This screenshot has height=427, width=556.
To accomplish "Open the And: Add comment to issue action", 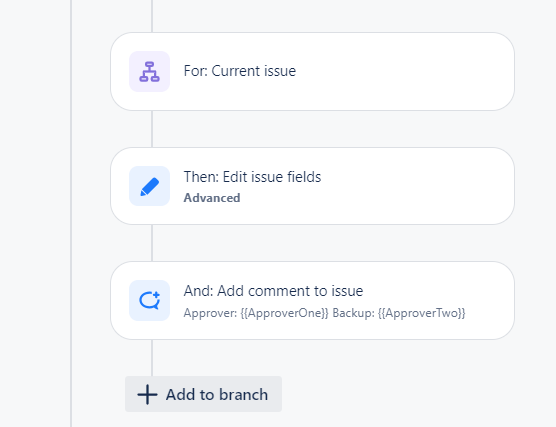I will click(x=312, y=300).
